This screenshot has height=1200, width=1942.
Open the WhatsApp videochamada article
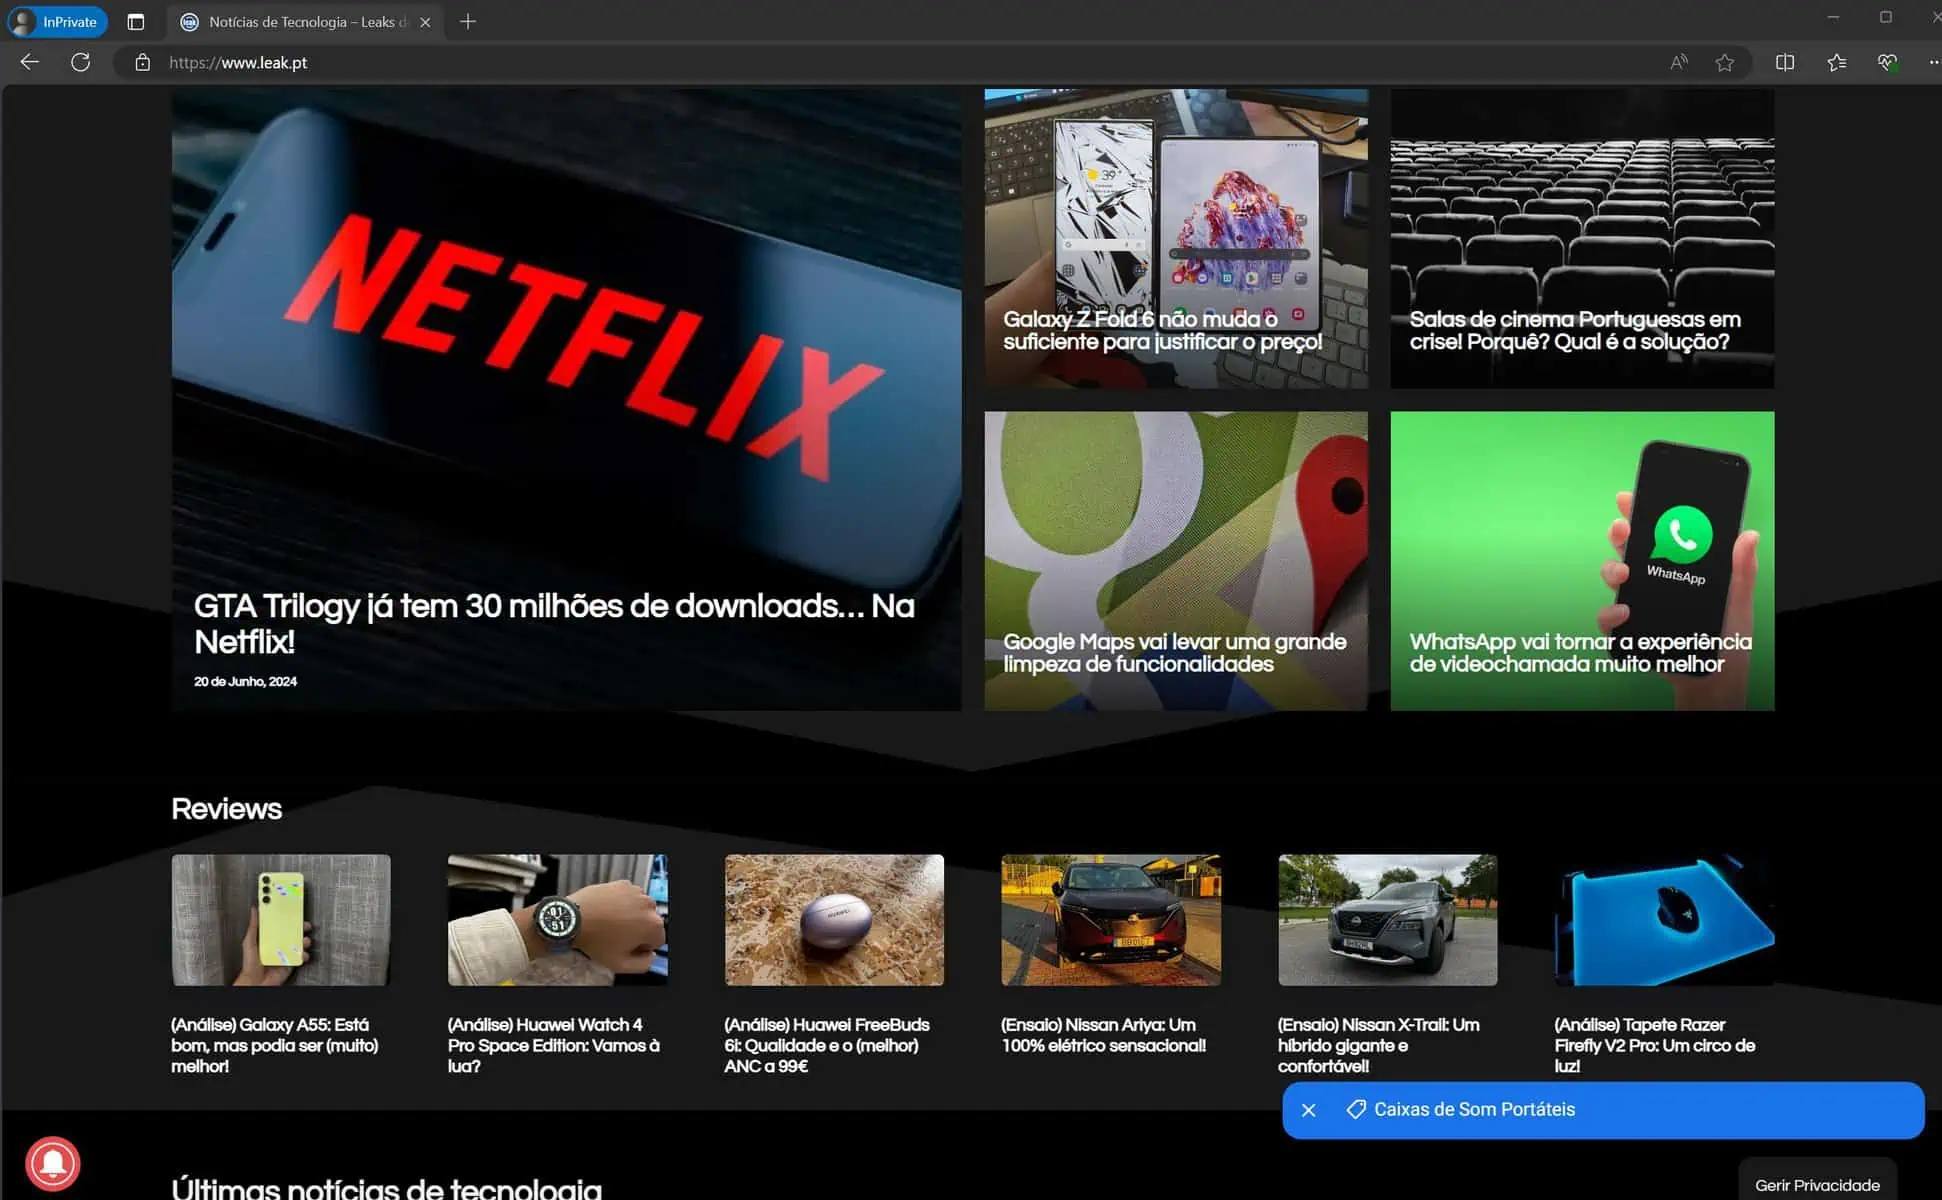coord(1582,561)
